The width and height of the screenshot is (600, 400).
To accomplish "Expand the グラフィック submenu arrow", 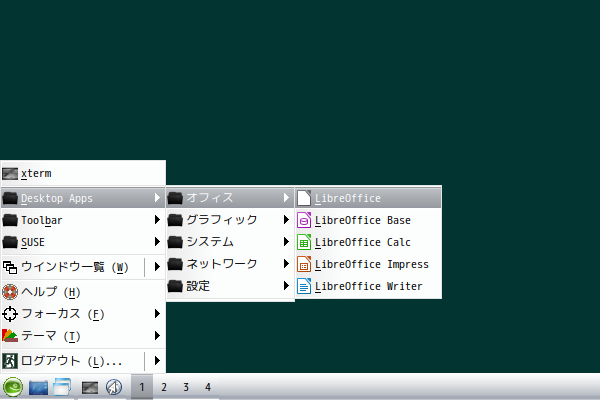I will [x=286, y=219].
